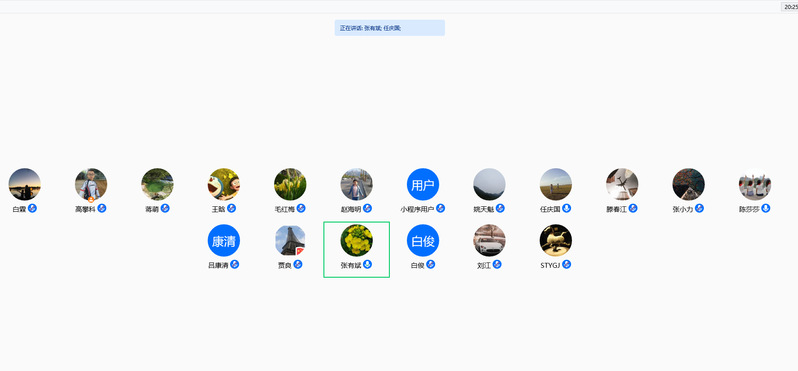
Task: Click the golden horse avatar of STYGJ
Action: [556, 240]
